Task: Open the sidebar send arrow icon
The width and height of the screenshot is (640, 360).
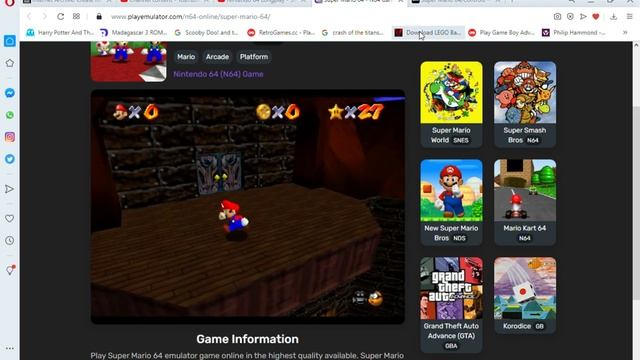Action: point(10,189)
